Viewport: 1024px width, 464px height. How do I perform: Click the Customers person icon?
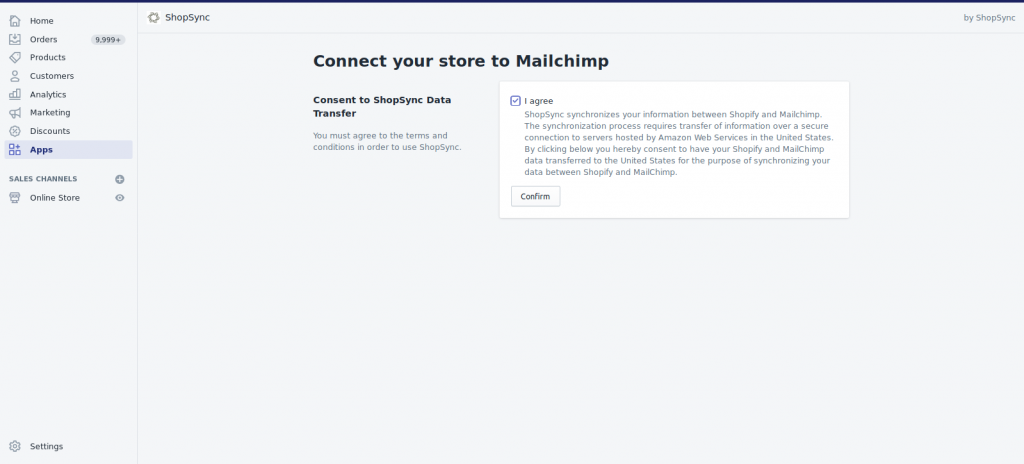[x=14, y=76]
